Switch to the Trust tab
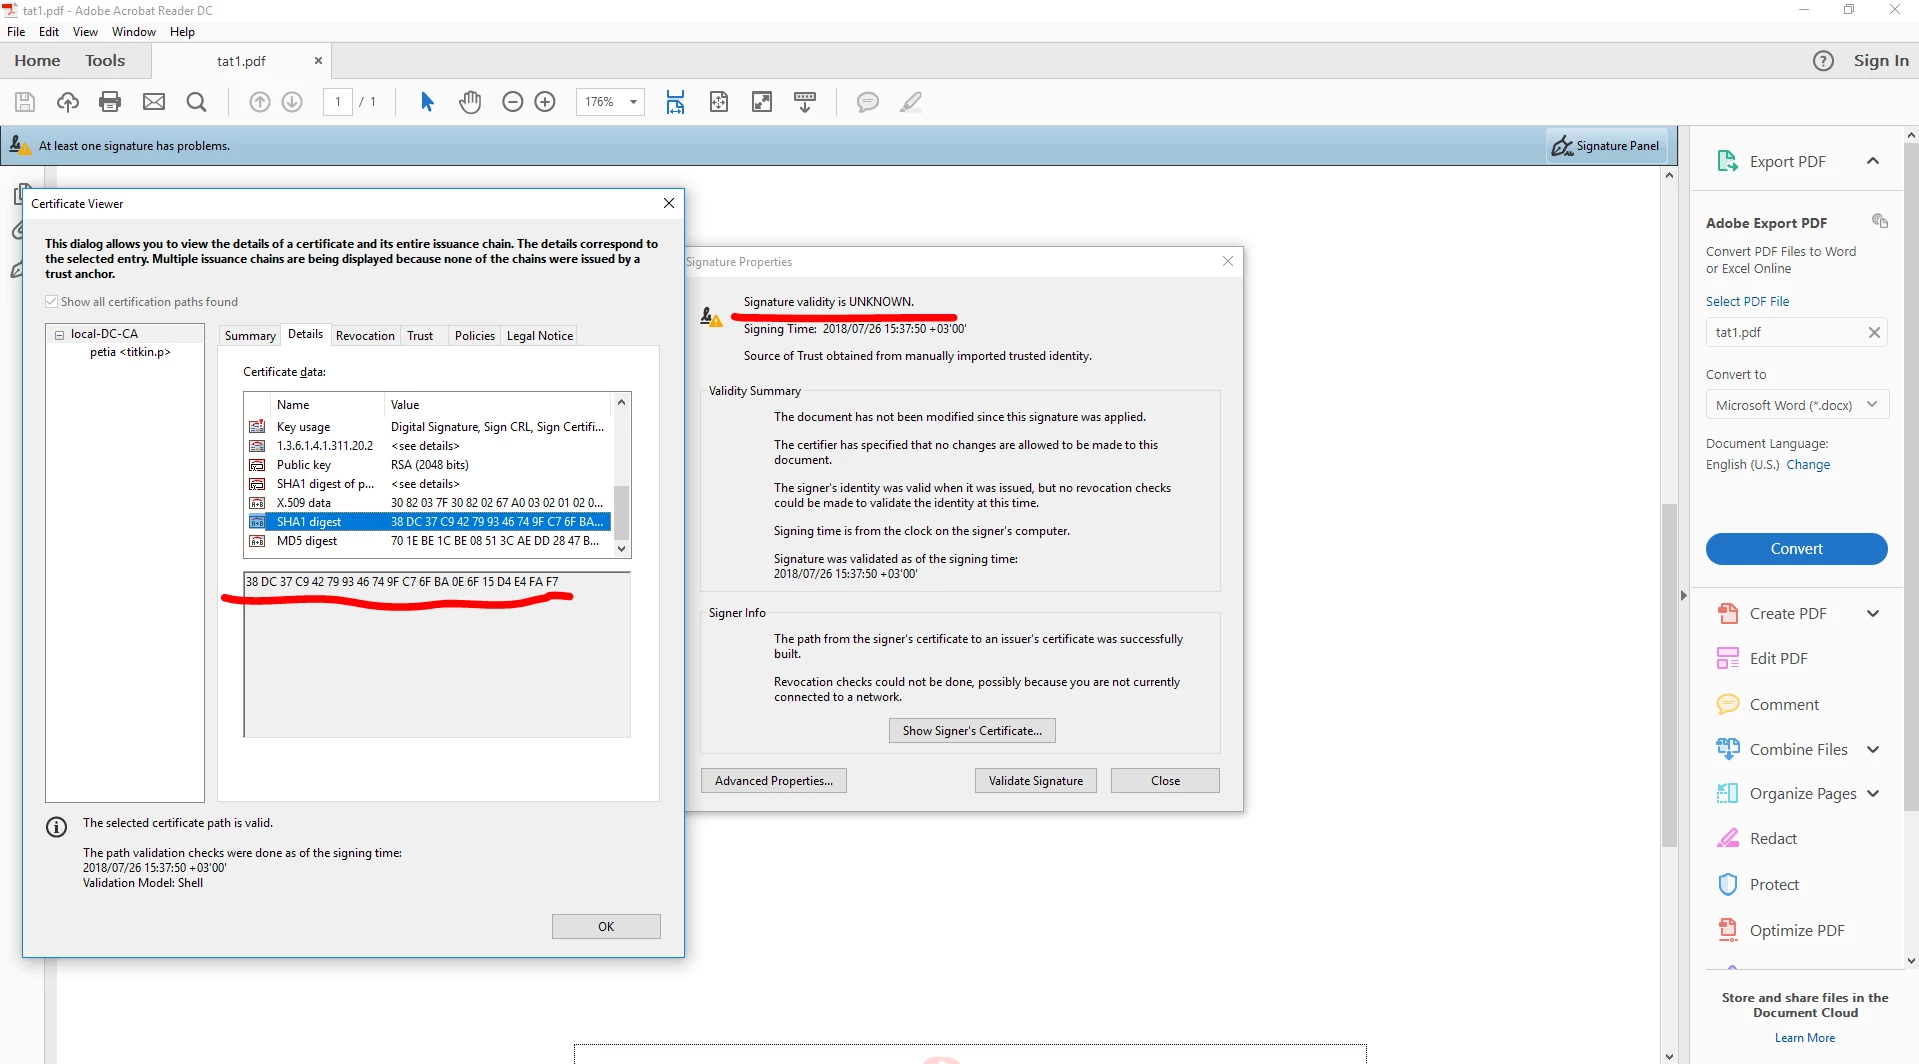Screen dimensions: 1919x1064 420,336
